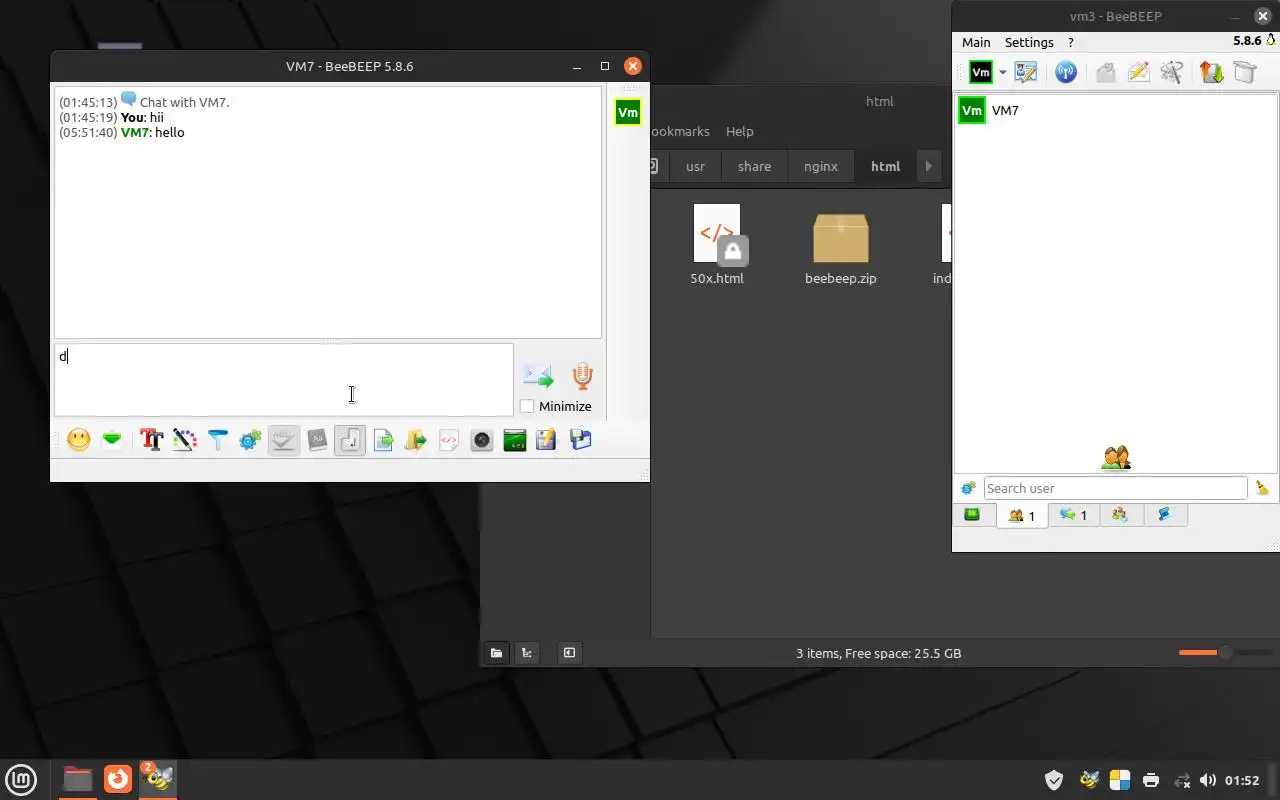Switch to the green screen tab
This screenshot has width=1280, height=800.
[972, 515]
